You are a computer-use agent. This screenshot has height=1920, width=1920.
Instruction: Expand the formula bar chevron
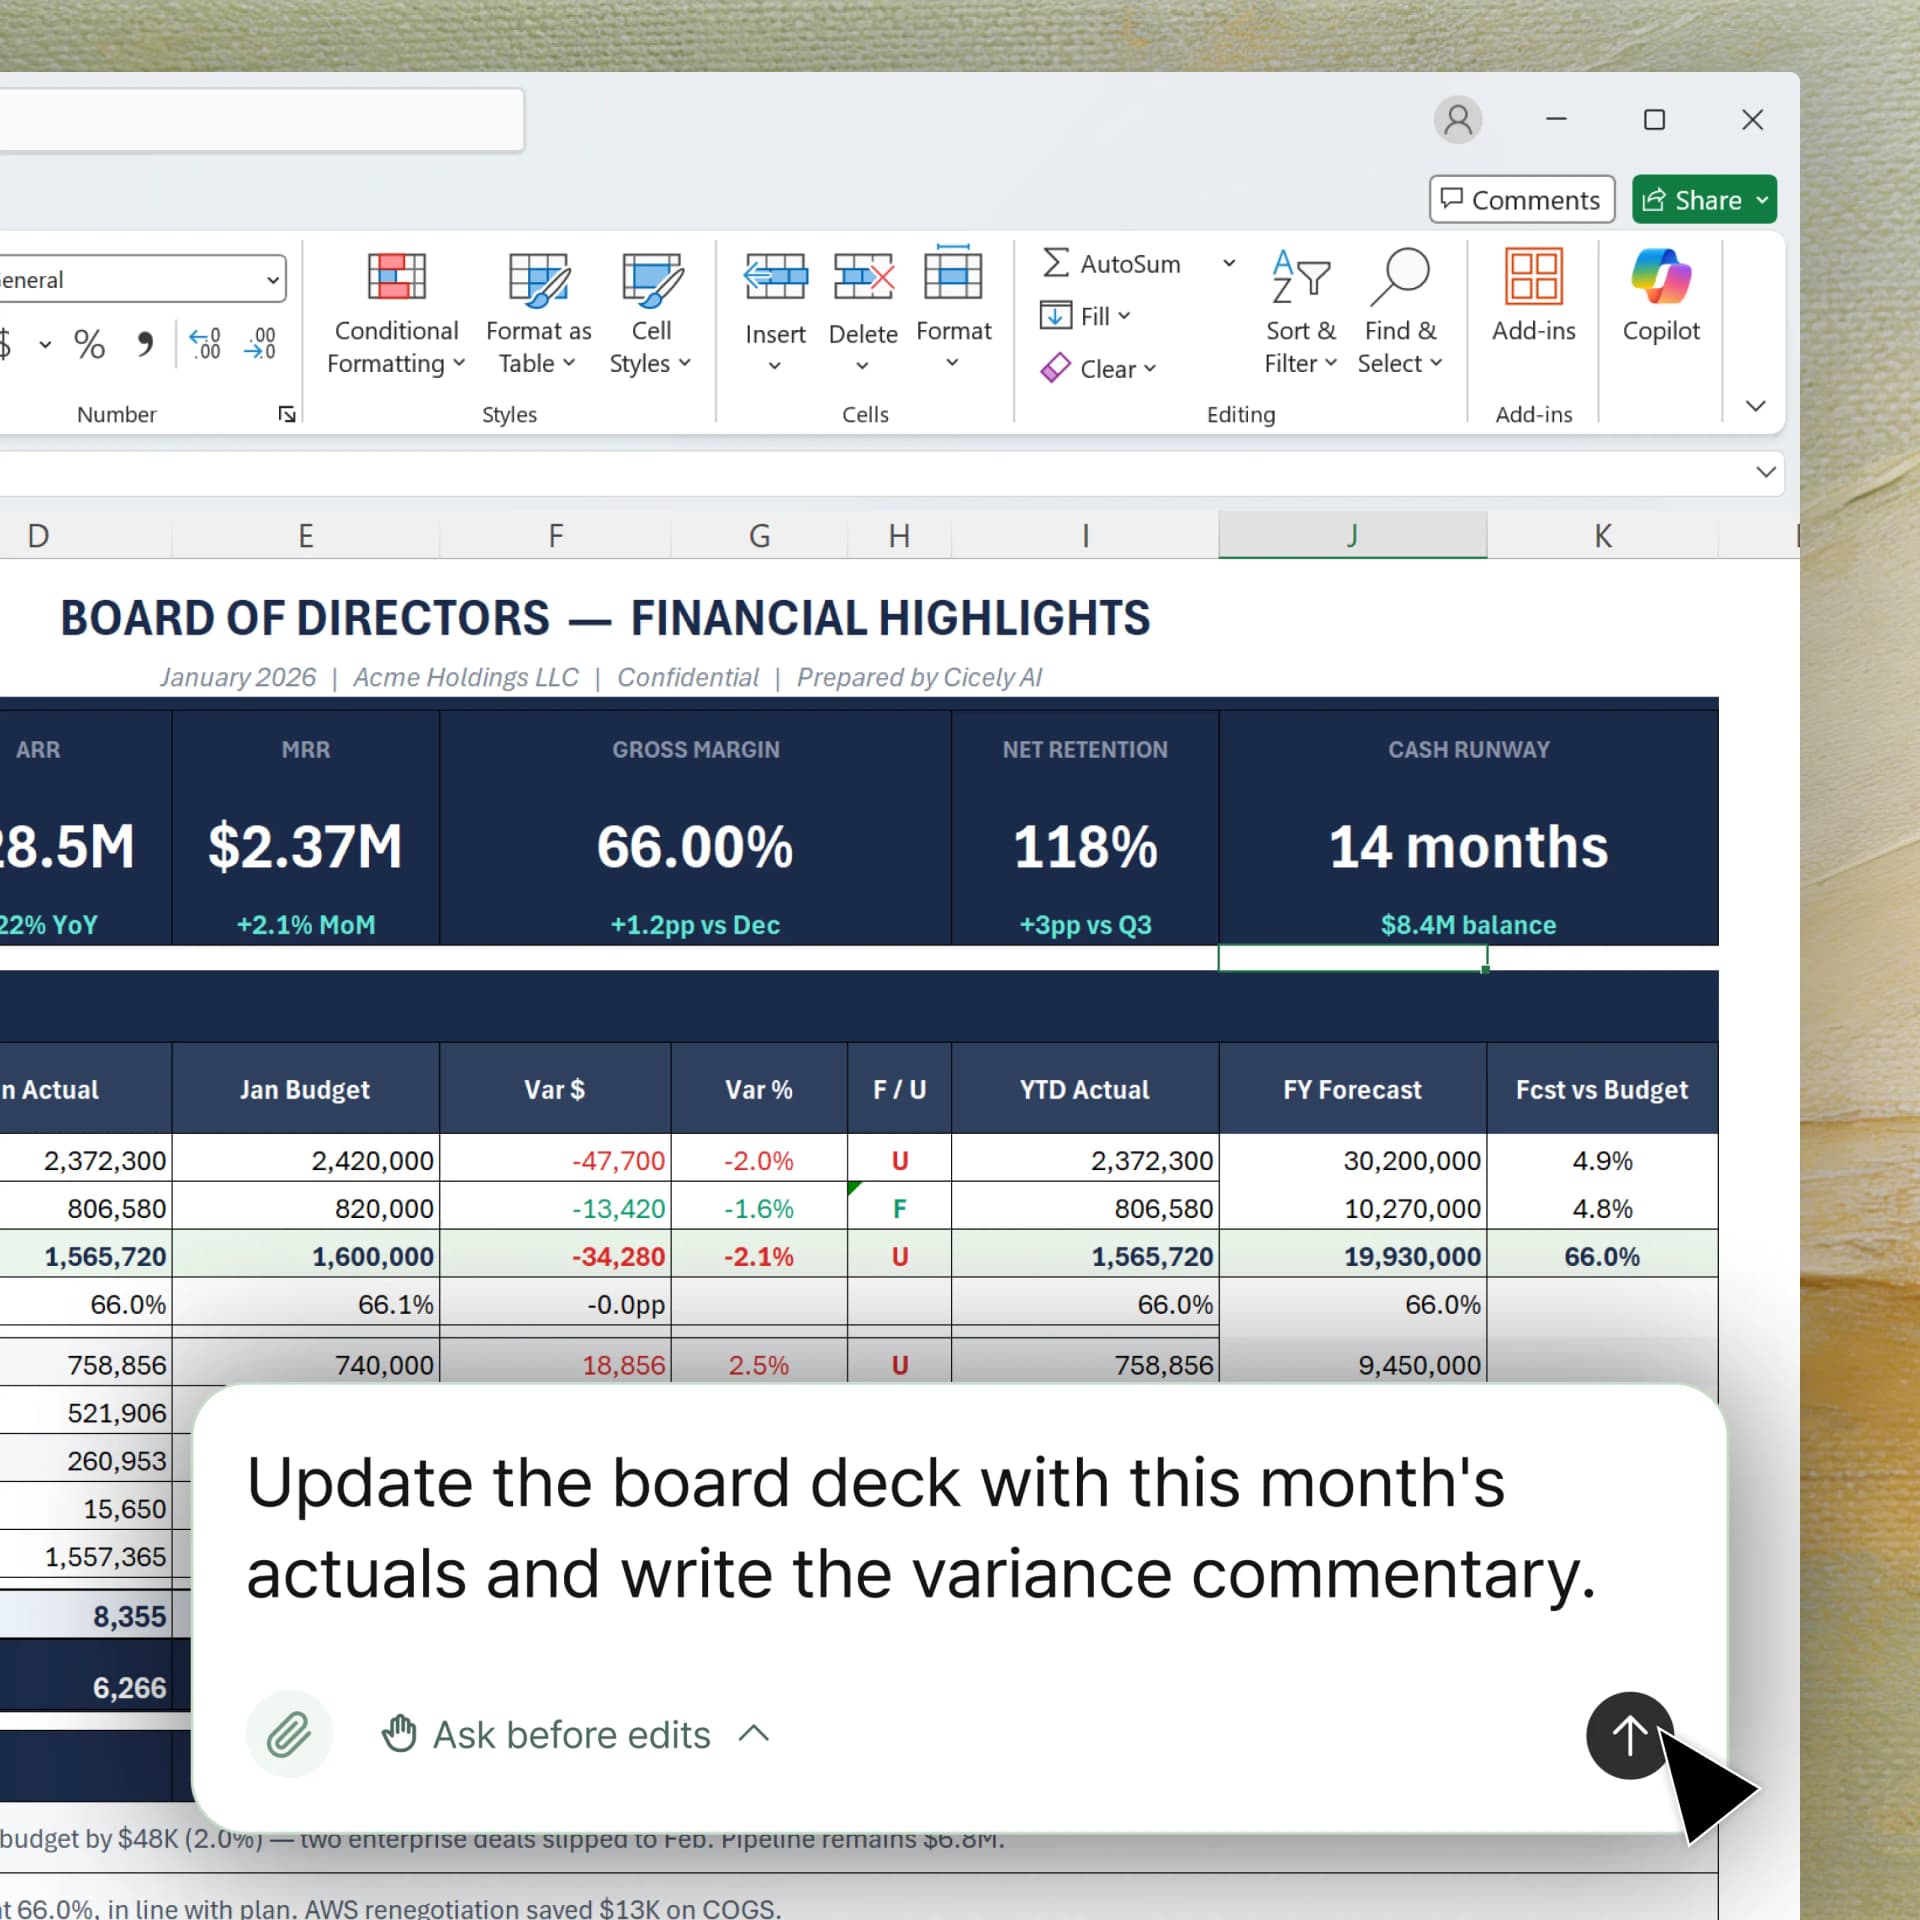(1766, 472)
